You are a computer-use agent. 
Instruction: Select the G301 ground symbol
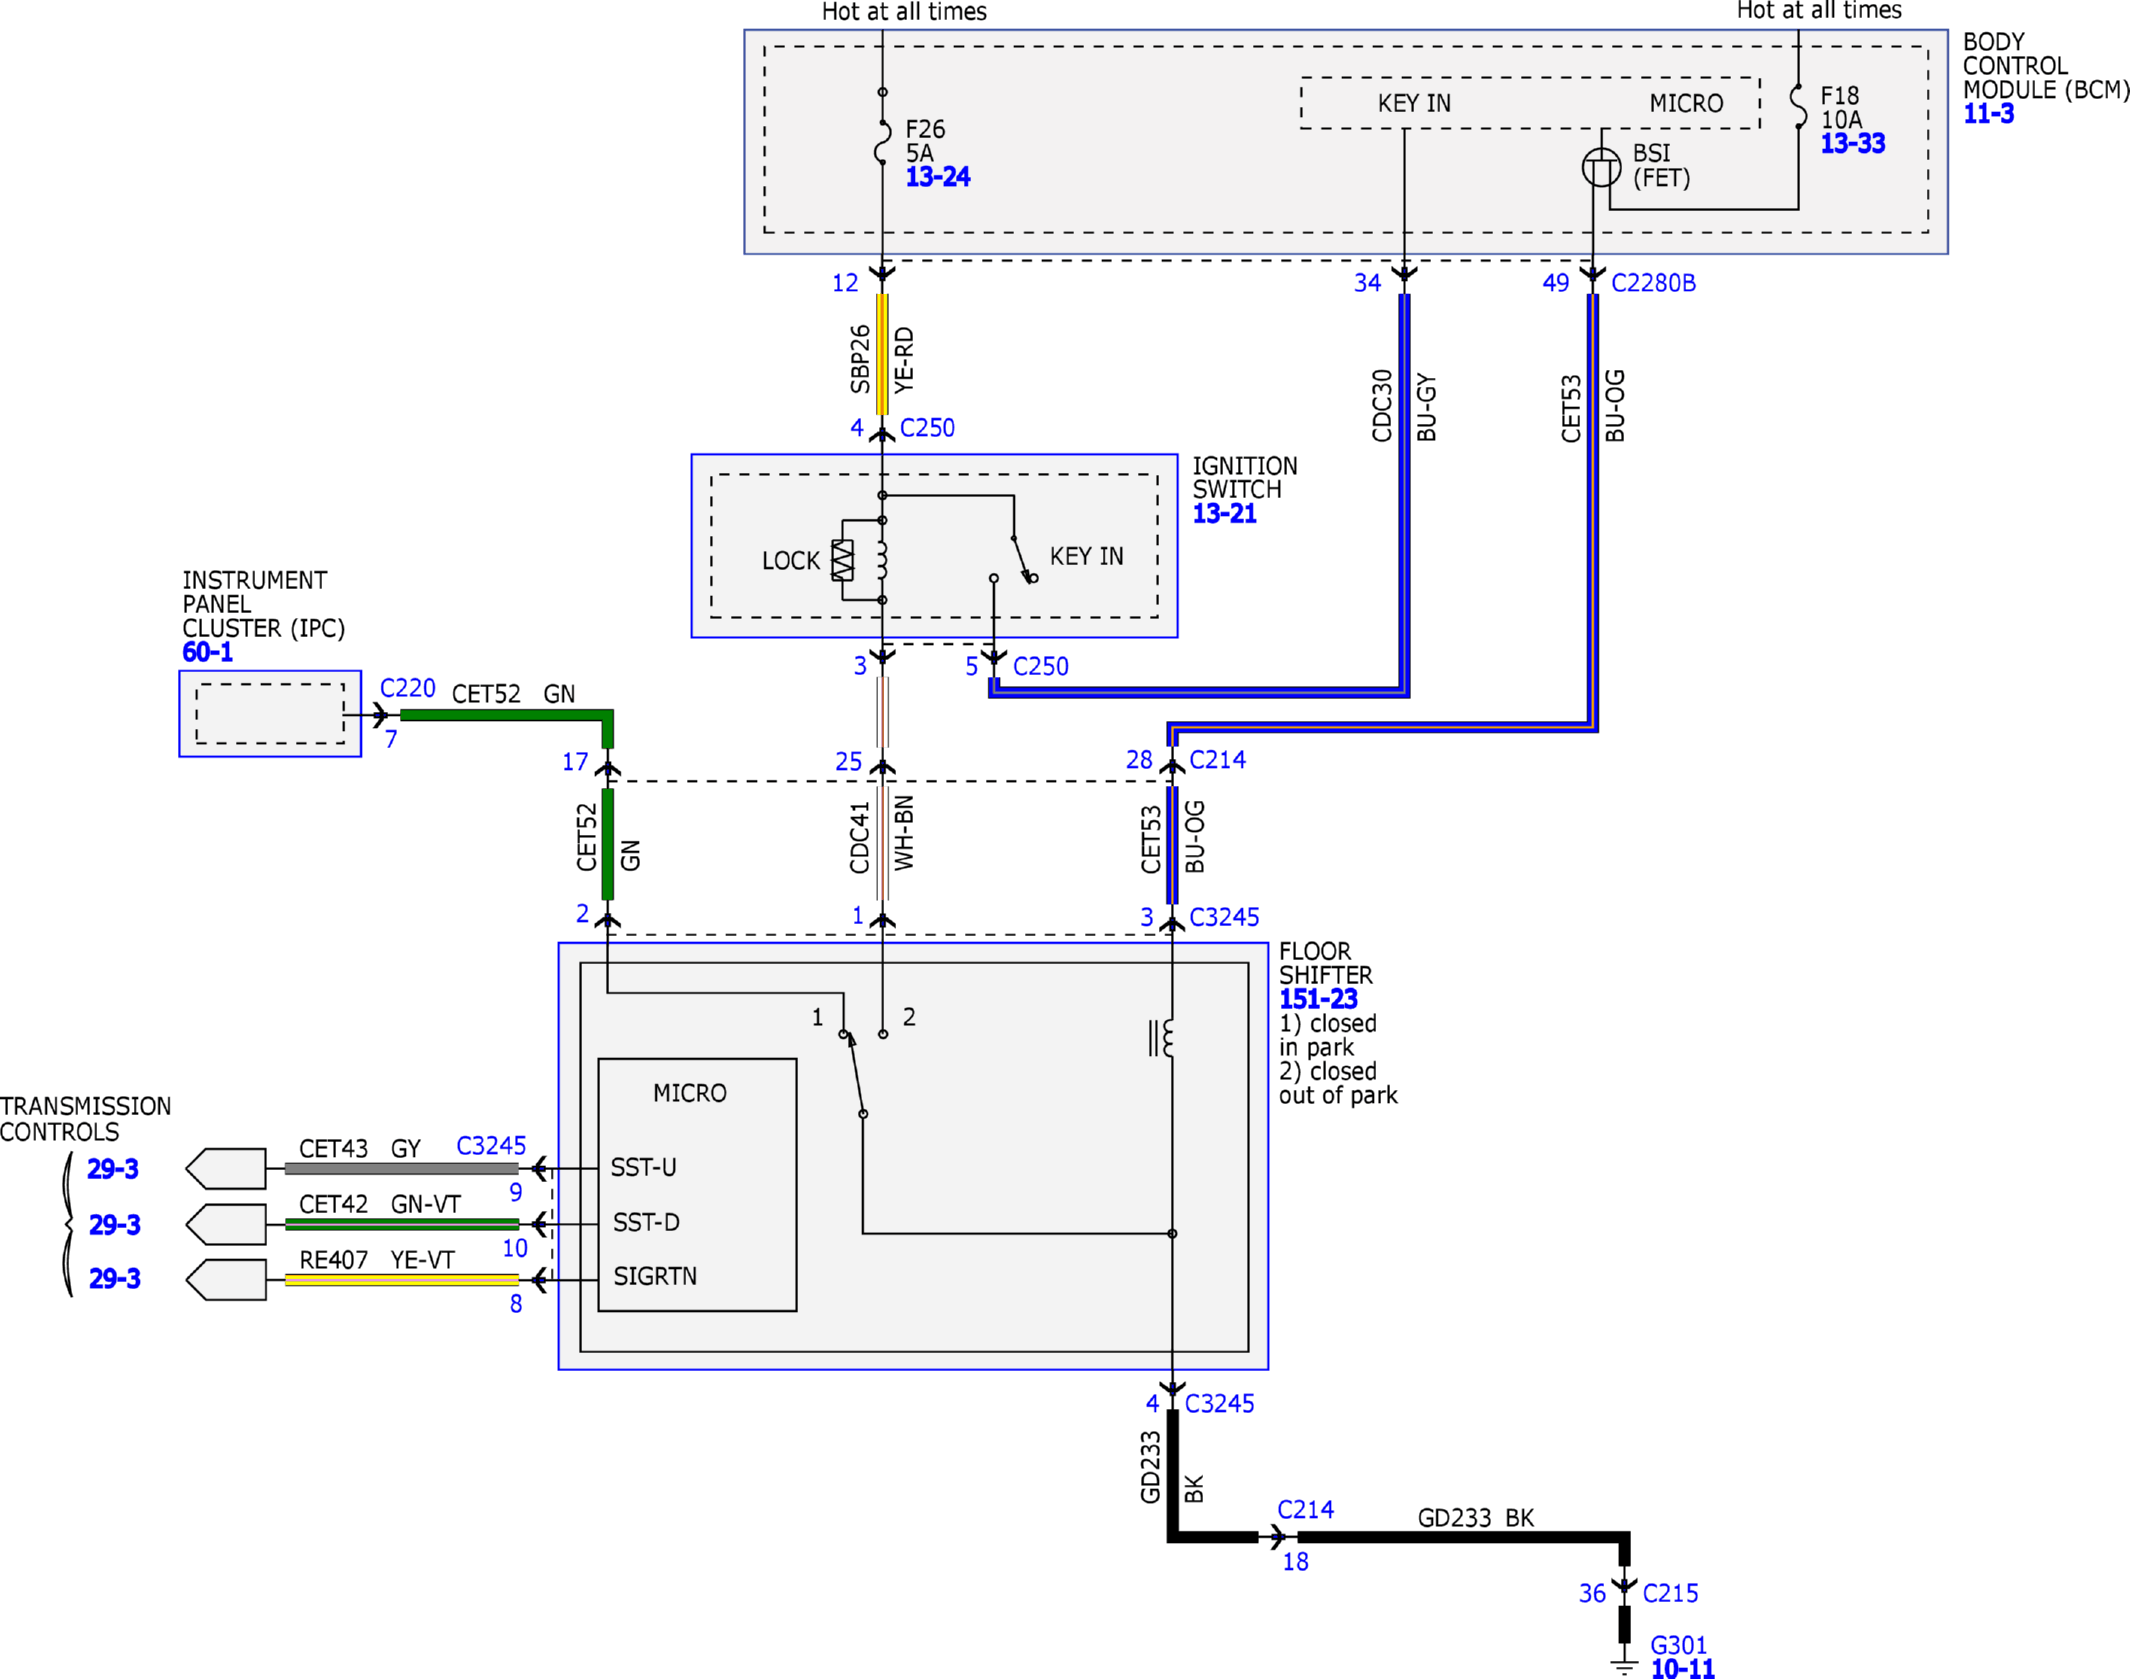tap(1624, 1666)
